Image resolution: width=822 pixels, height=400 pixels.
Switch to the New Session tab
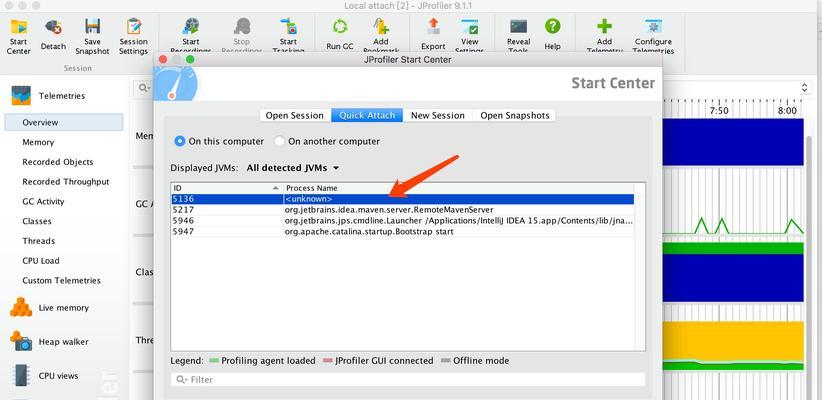point(438,115)
